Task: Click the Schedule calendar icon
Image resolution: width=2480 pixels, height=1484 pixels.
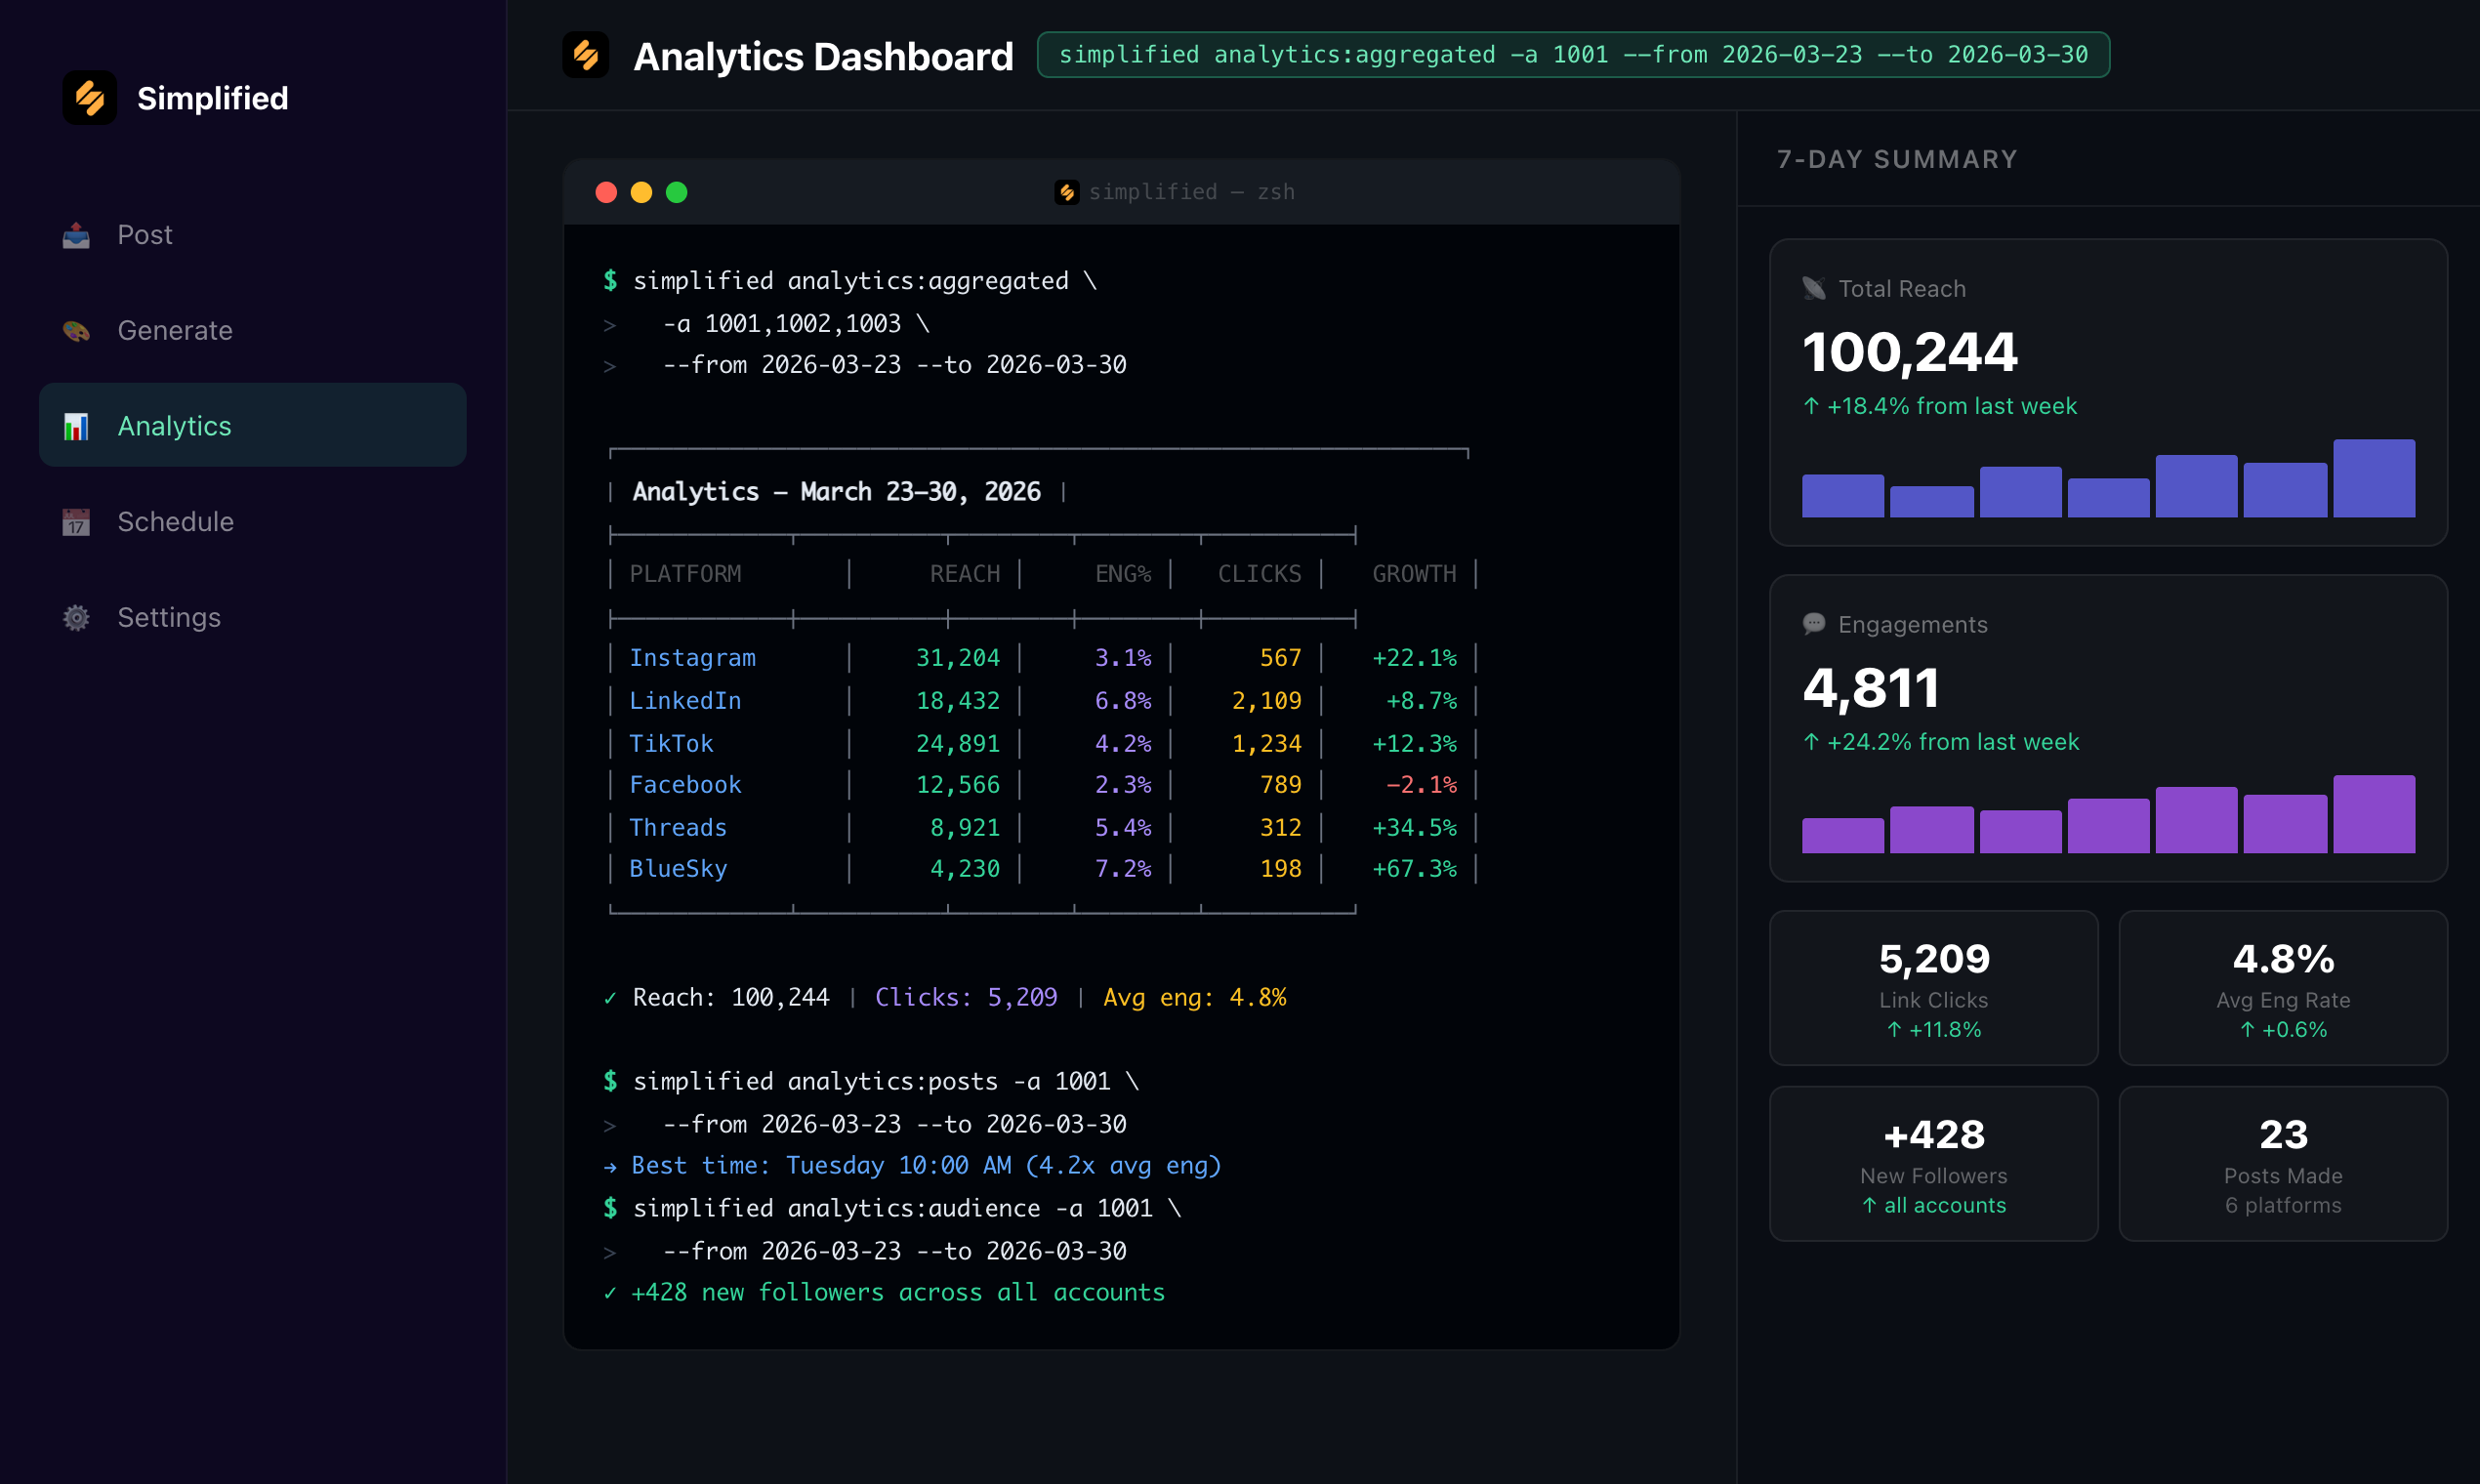Action: (x=75, y=521)
